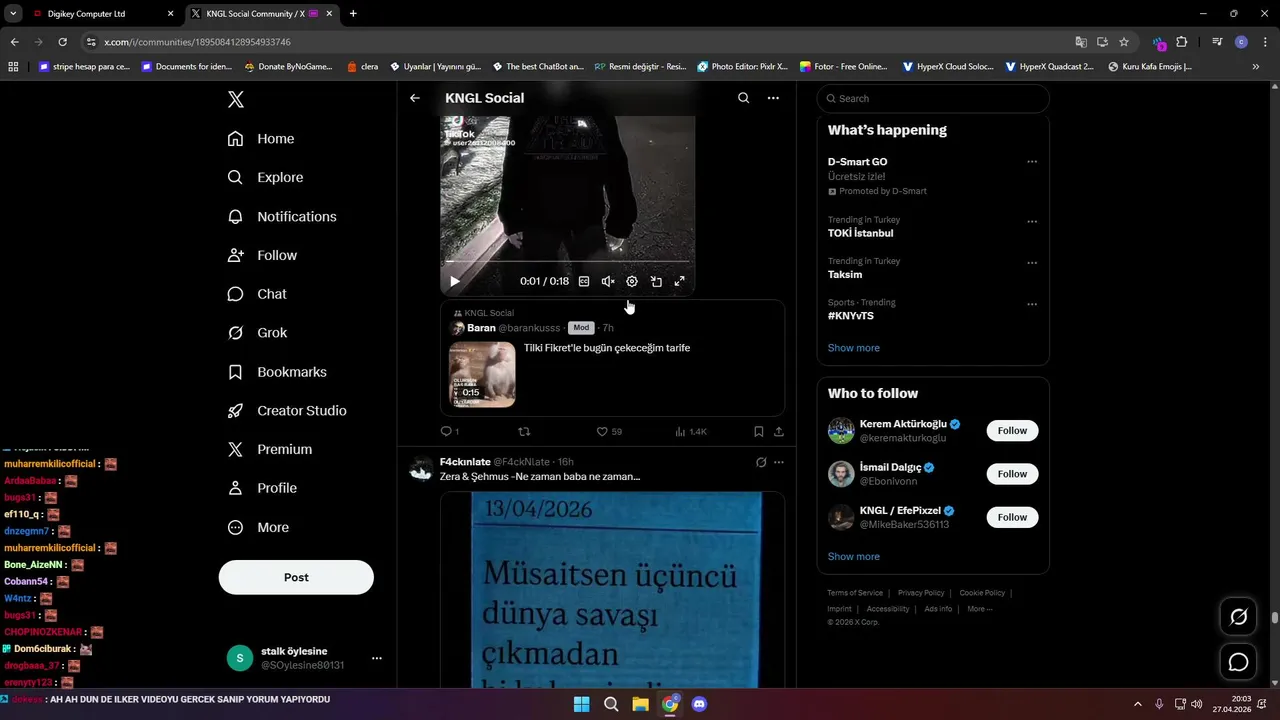Open Tilki Fikret video thumbnail
Screen dimensions: 1280x720
pos(482,374)
